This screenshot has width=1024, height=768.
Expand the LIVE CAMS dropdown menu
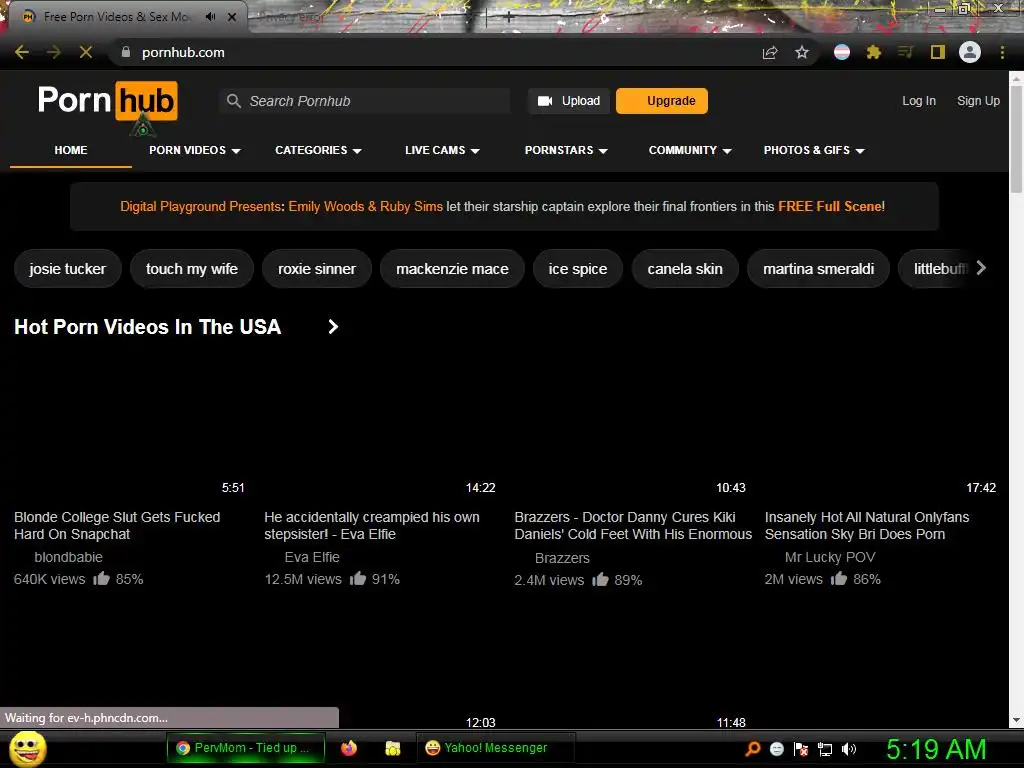pos(442,150)
